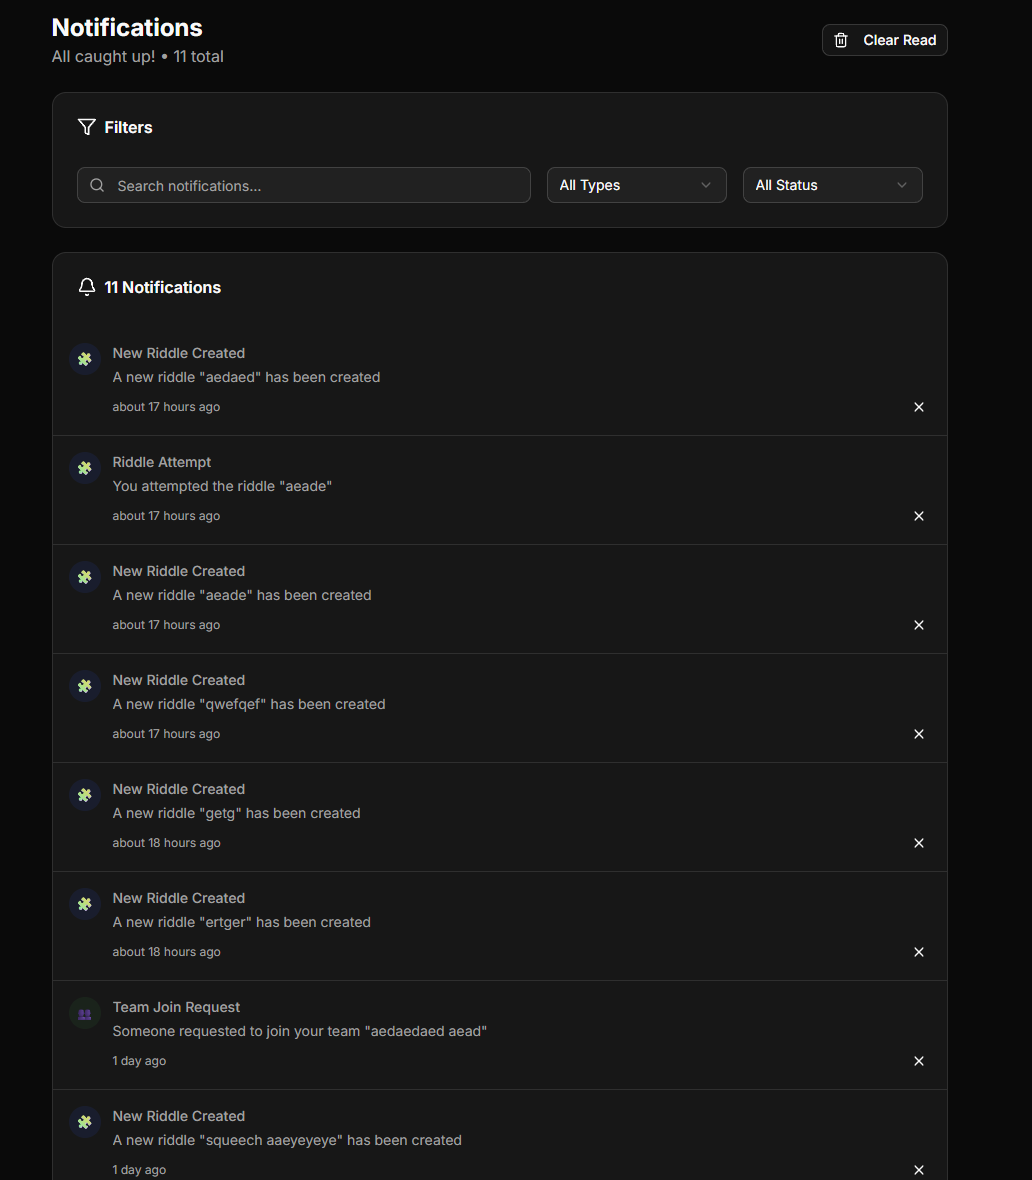
Task: Click the puzzle icon on the "aedaed" riddle notification
Action: tap(84, 358)
